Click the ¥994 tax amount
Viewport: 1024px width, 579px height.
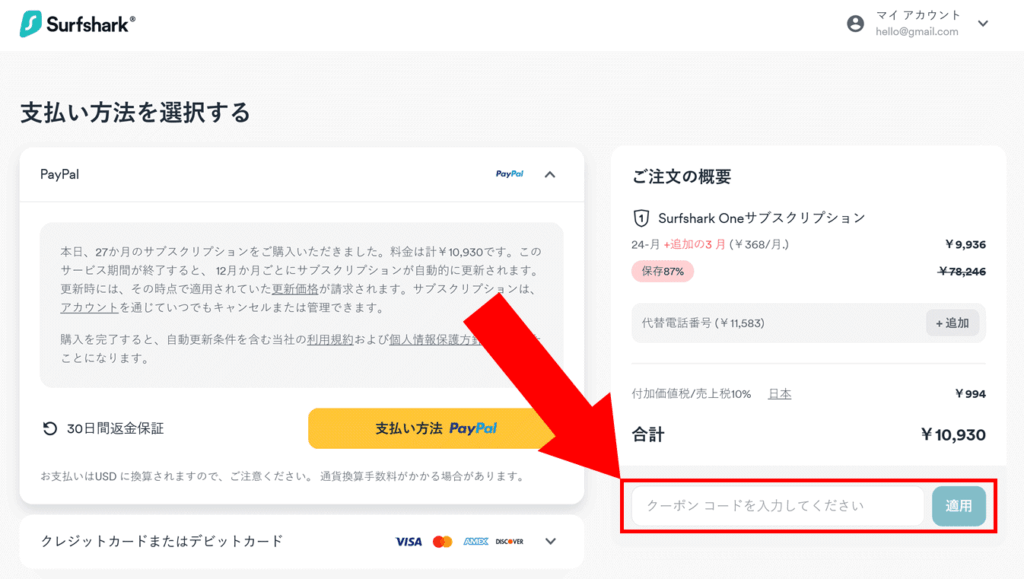point(970,394)
